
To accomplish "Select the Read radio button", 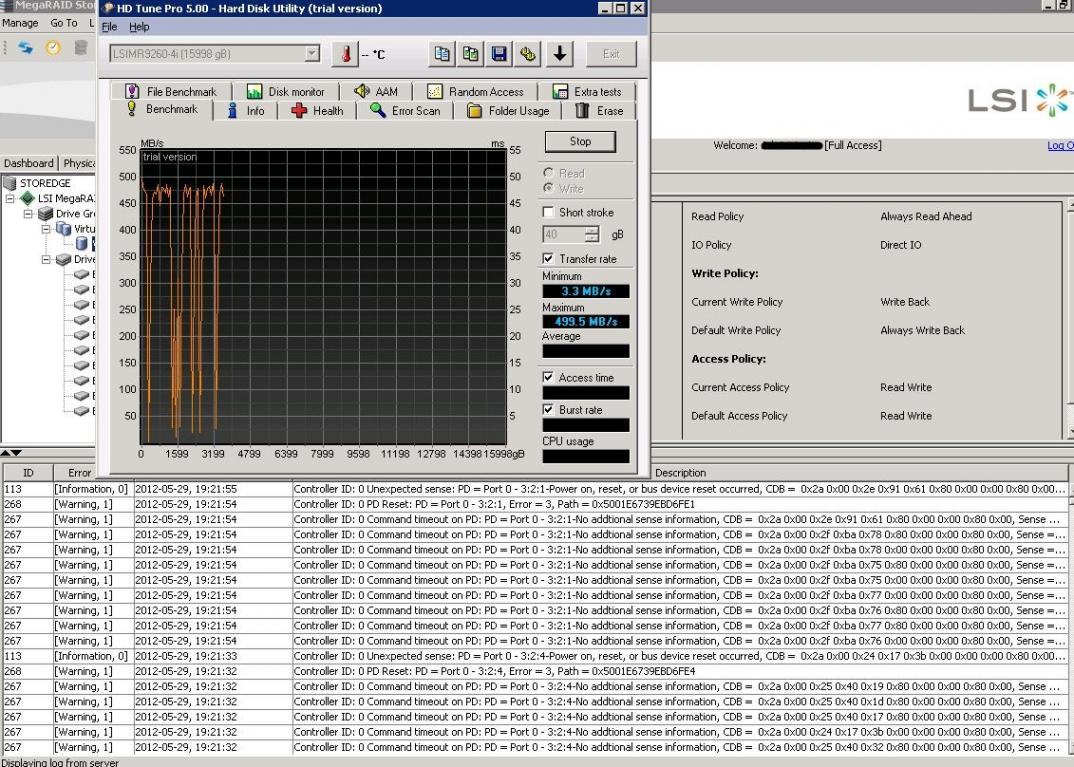I will tap(548, 173).
